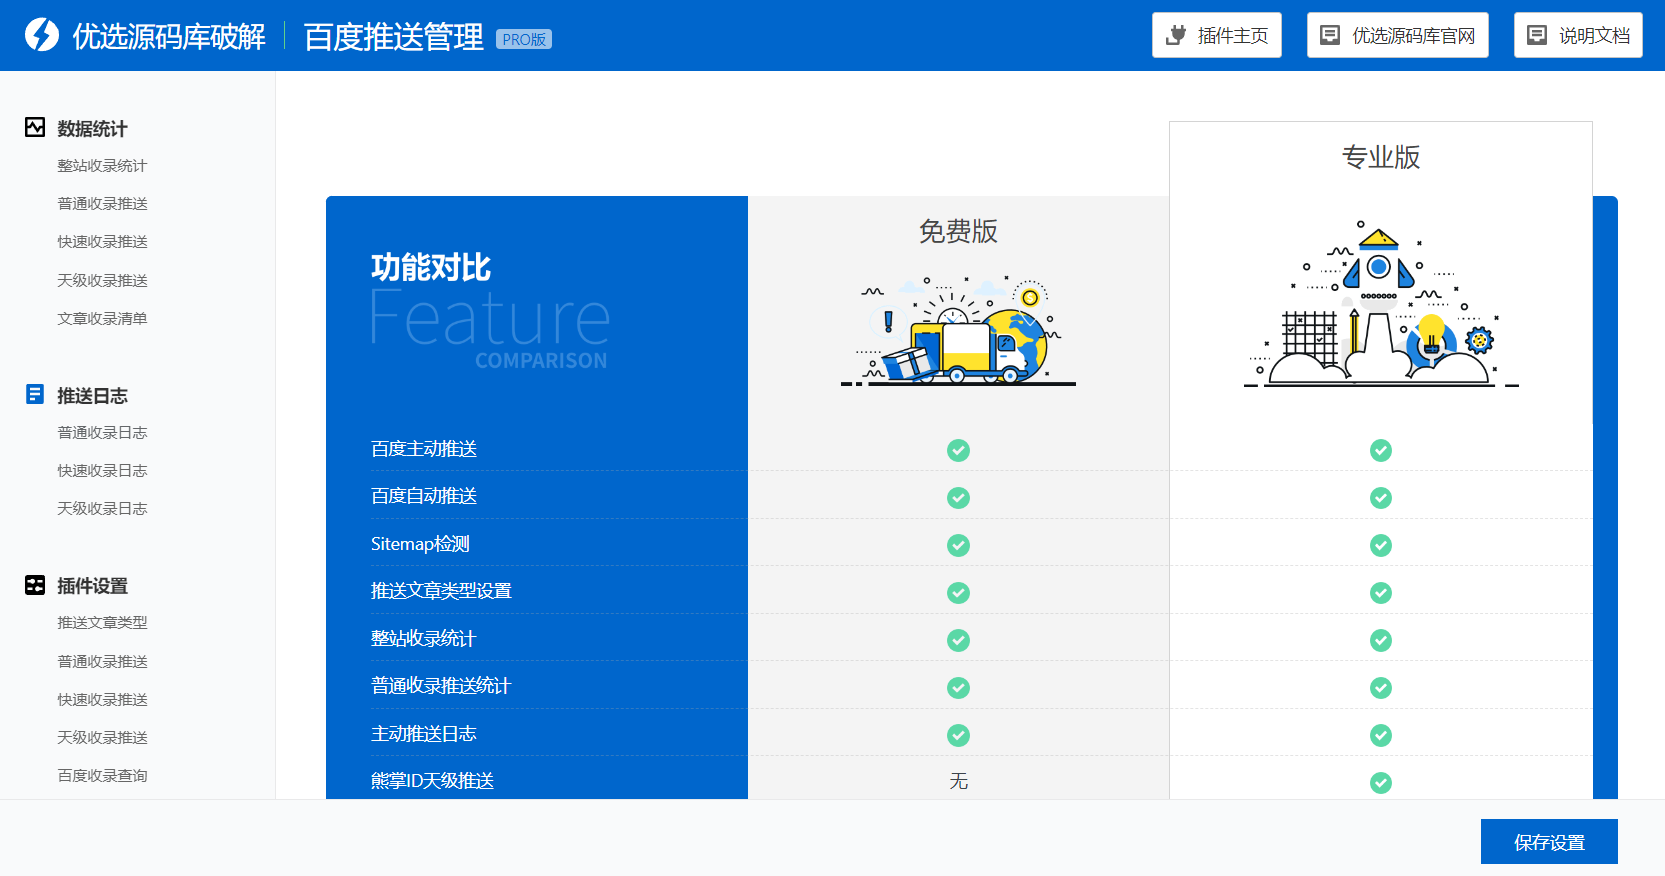The image size is (1665, 876).
Task: Click the 专业版 column title
Action: (x=1381, y=157)
